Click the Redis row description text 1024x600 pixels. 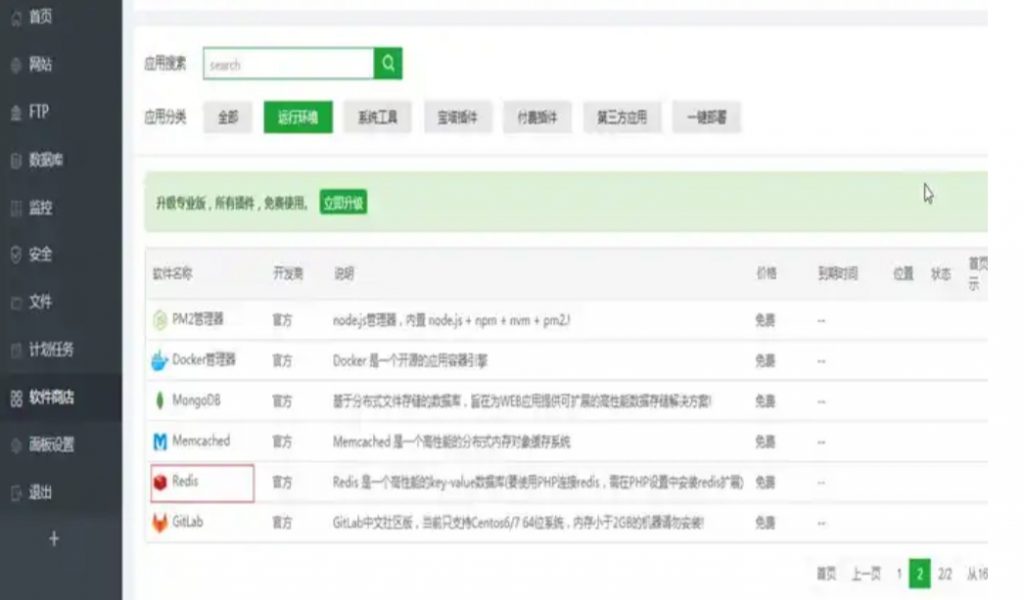coord(538,482)
